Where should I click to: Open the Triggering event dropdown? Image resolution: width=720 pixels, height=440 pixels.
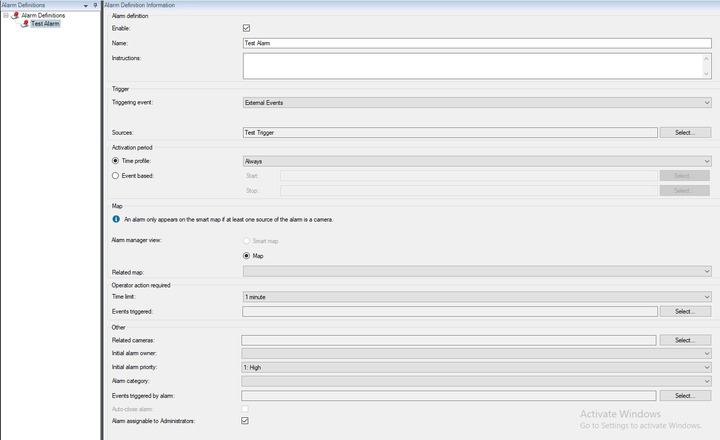click(x=477, y=102)
